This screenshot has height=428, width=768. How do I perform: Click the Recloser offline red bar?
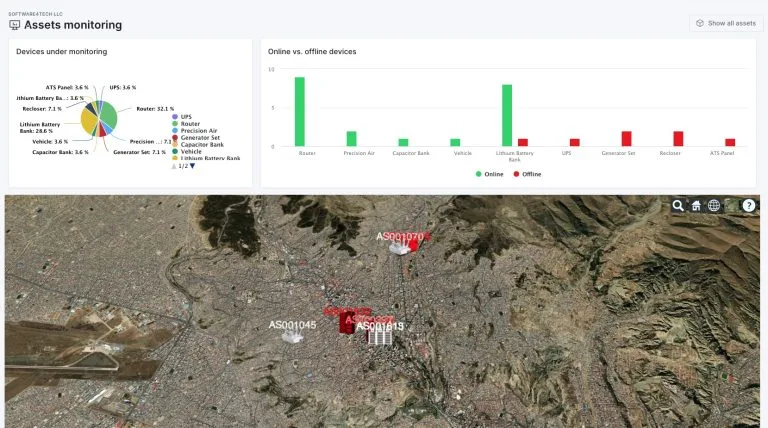coord(678,139)
